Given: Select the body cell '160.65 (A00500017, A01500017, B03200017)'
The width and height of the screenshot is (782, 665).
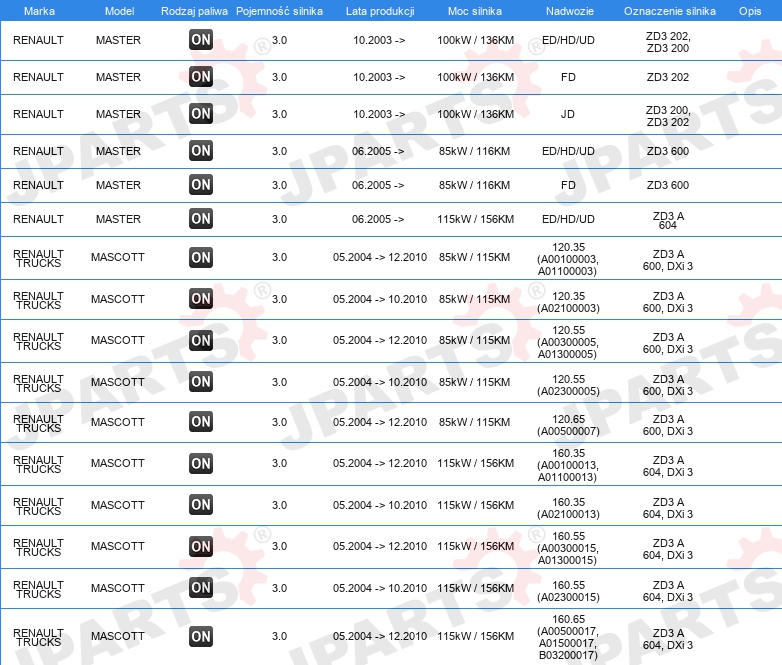Looking at the screenshot, I should click(568, 637).
